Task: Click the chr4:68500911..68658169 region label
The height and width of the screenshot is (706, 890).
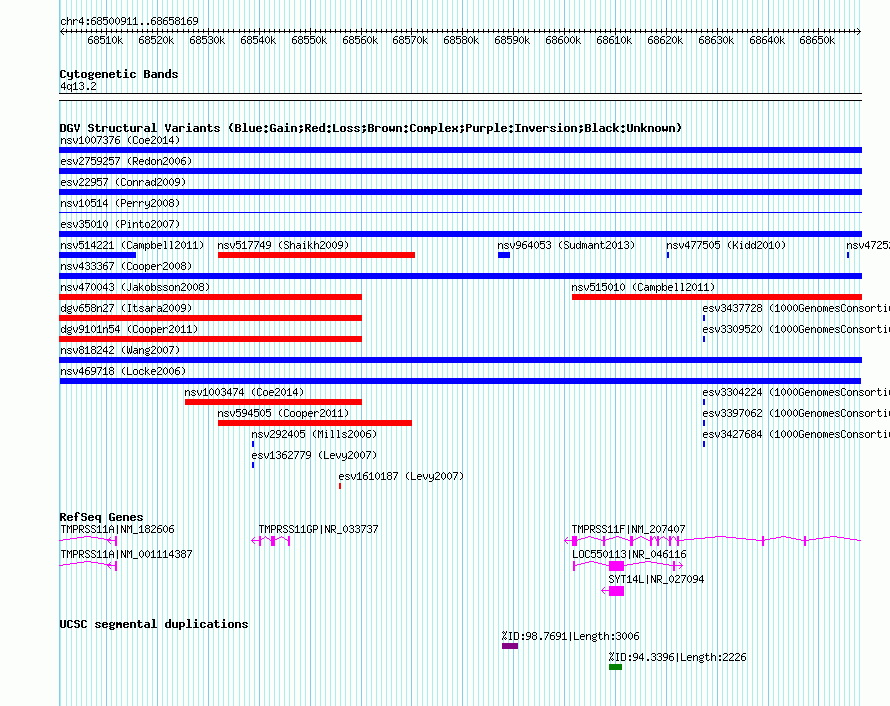Action: pos(129,21)
